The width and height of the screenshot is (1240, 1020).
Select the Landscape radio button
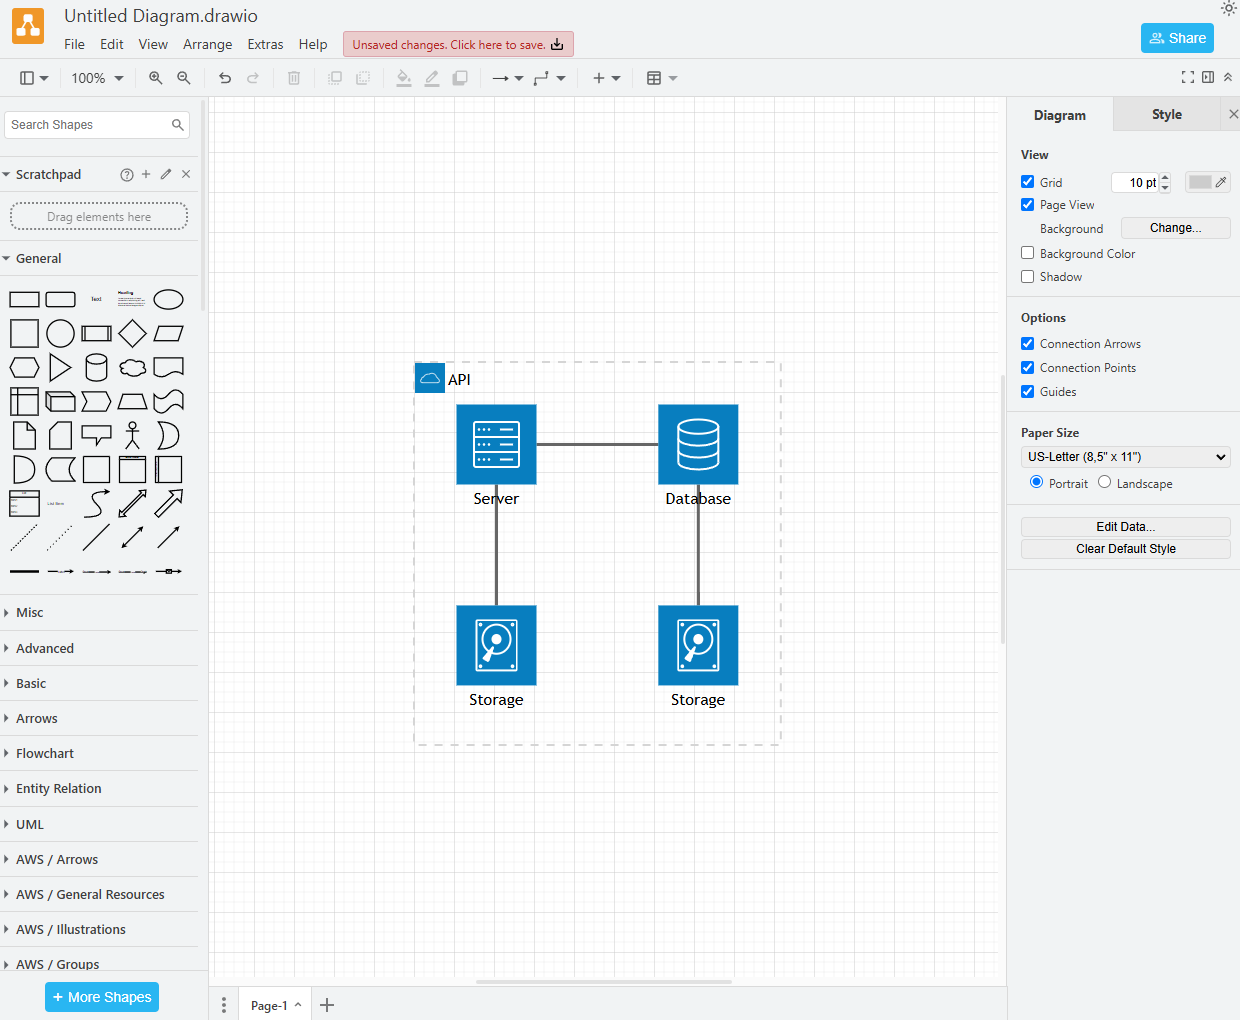click(x=1104, y=483)
